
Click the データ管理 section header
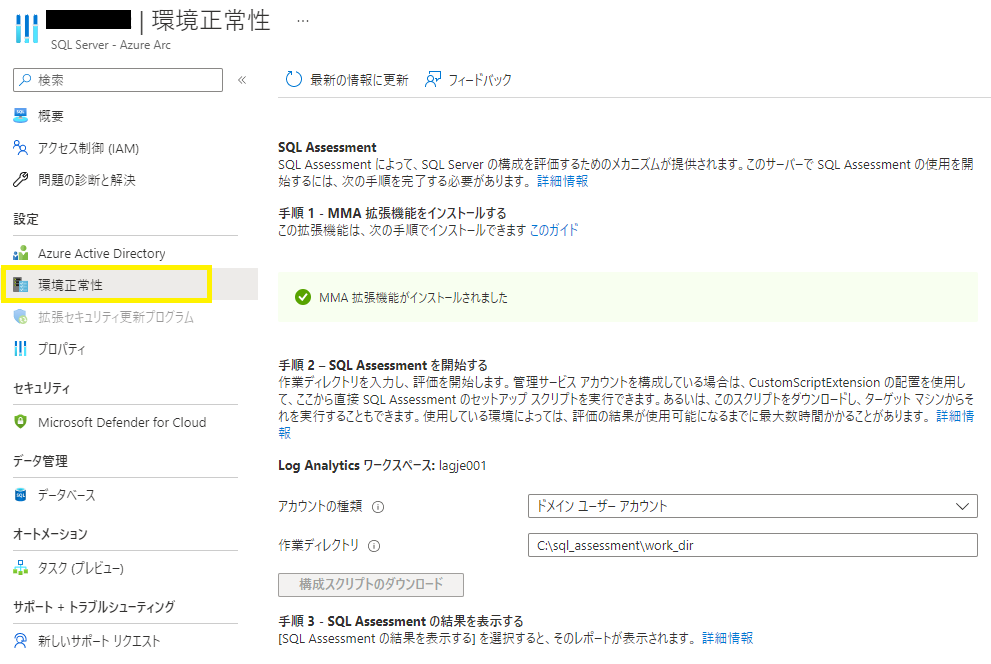coord(40,461)
